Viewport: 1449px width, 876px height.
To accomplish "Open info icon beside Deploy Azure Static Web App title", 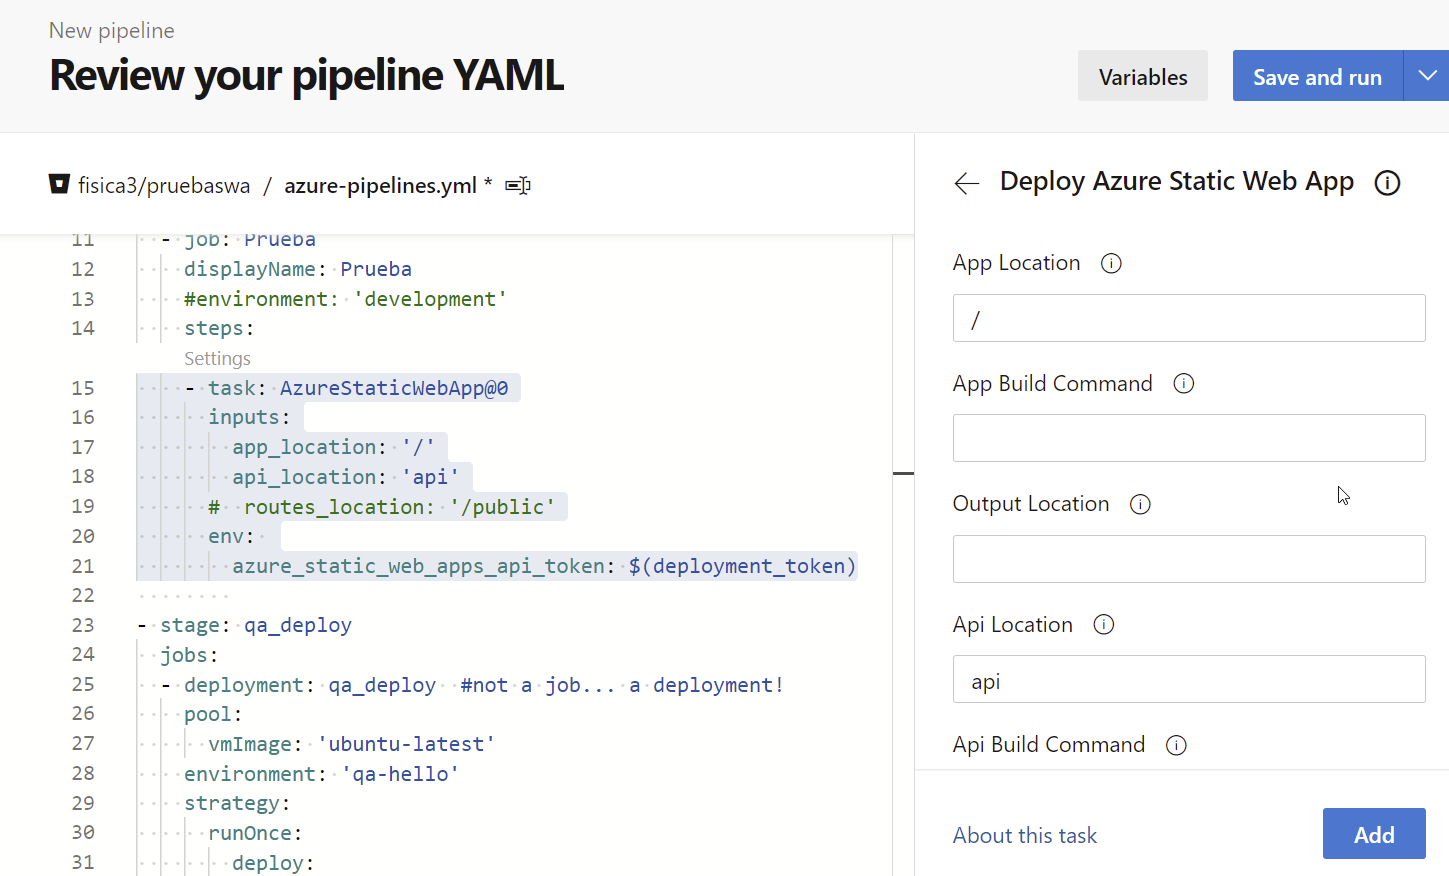I will [x=1387, y=183].
